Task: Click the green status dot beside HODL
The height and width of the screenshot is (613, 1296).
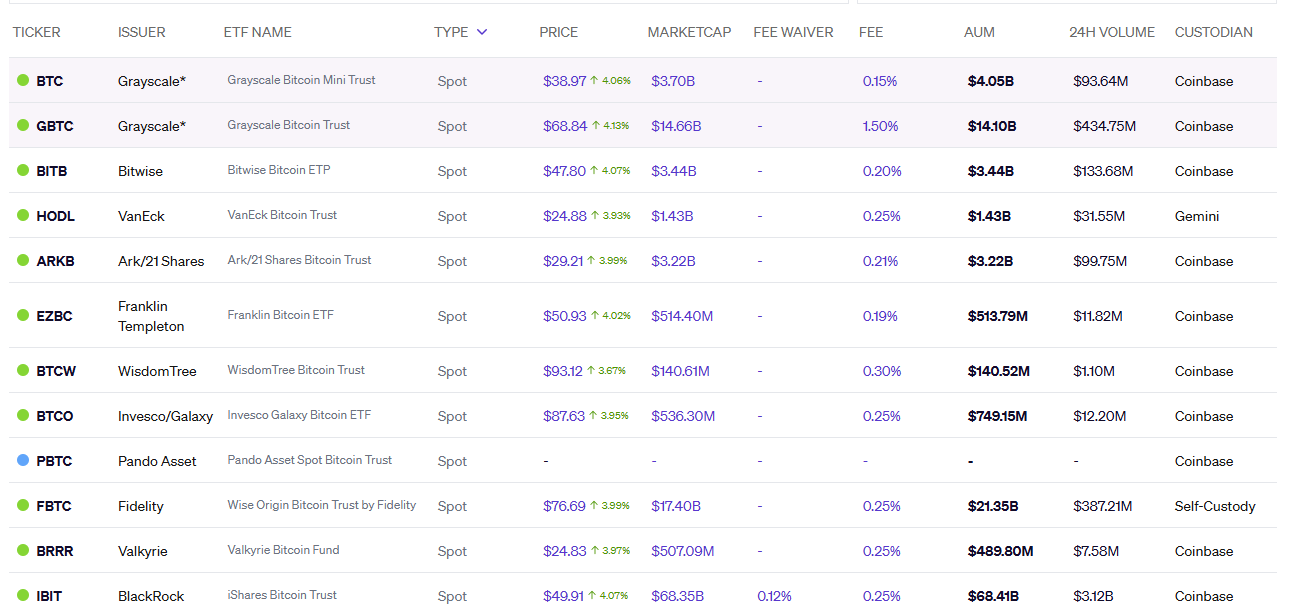Action: pyautogui.click(x=23, y=216)
